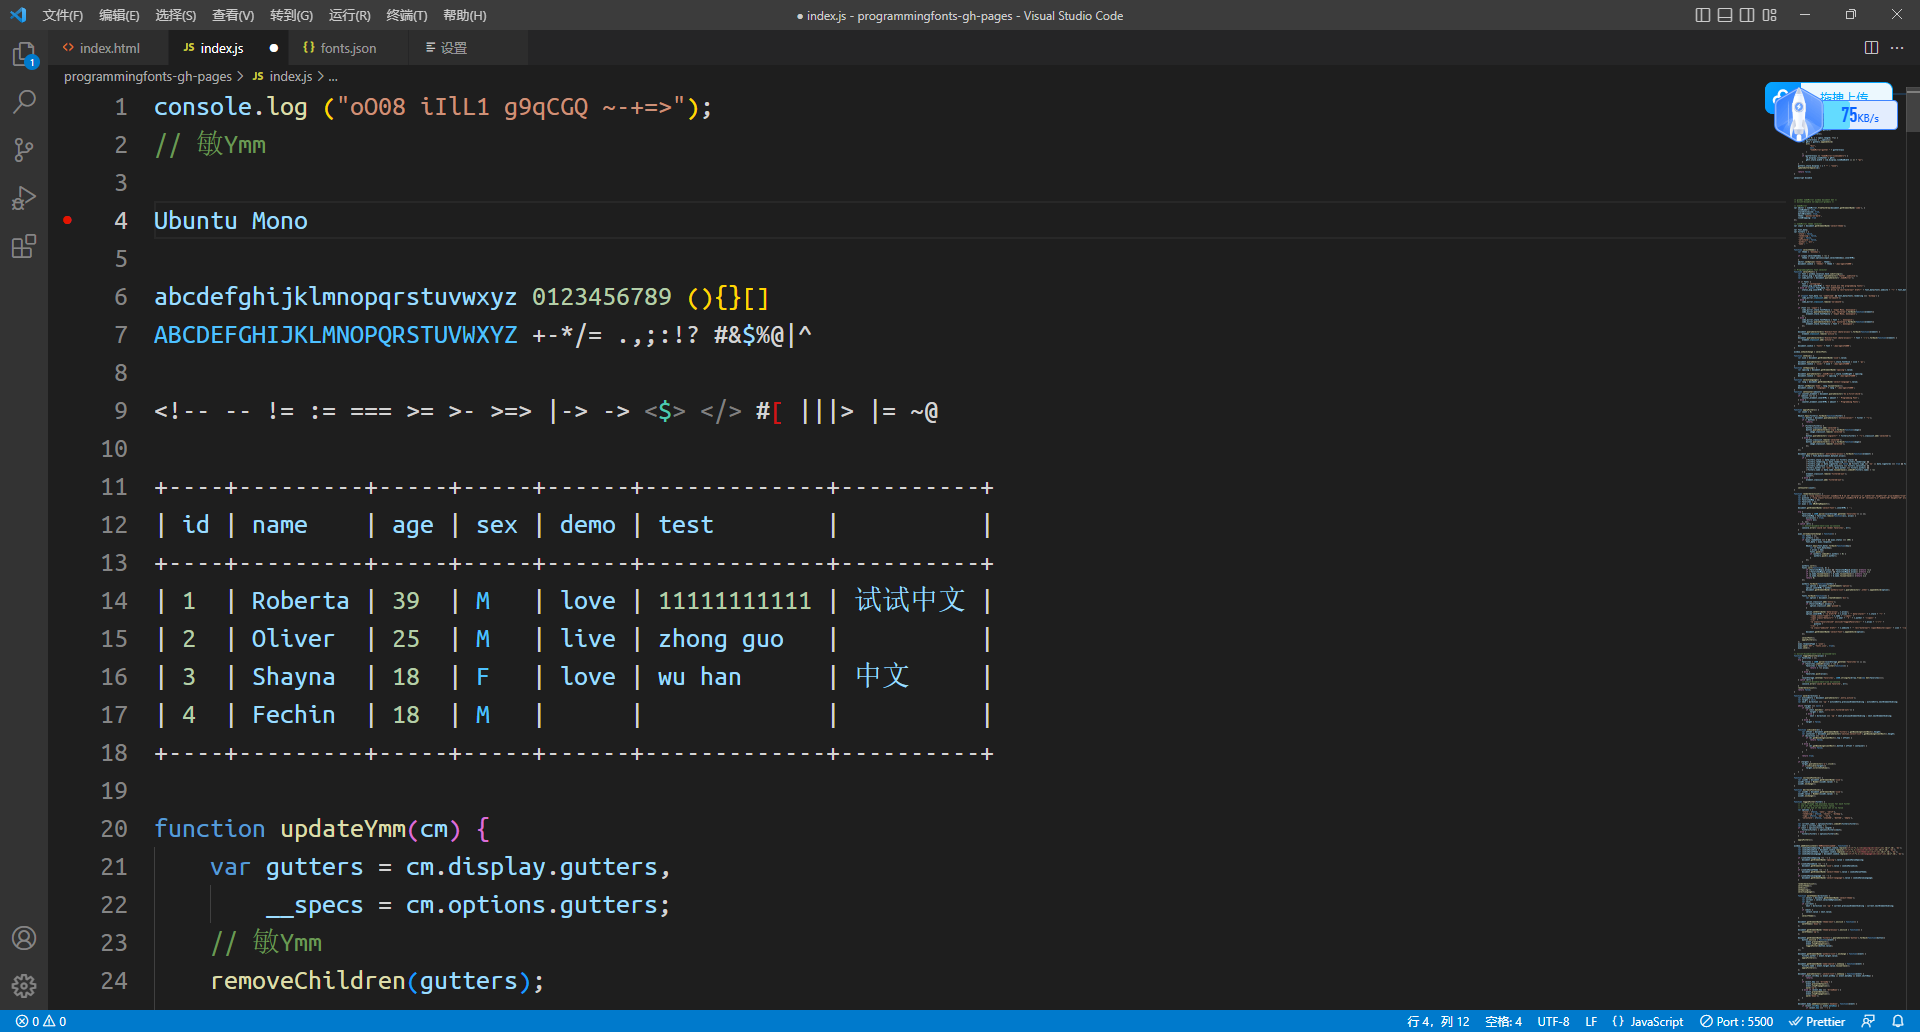Open the Accounts menu icon
1920x1032 pixels.
click(24, 938)
